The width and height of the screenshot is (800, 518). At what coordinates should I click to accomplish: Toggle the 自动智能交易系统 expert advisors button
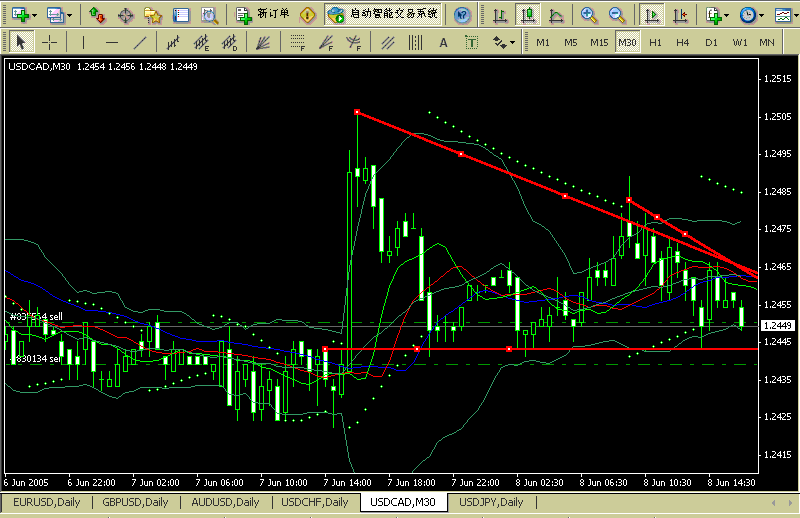383,14
